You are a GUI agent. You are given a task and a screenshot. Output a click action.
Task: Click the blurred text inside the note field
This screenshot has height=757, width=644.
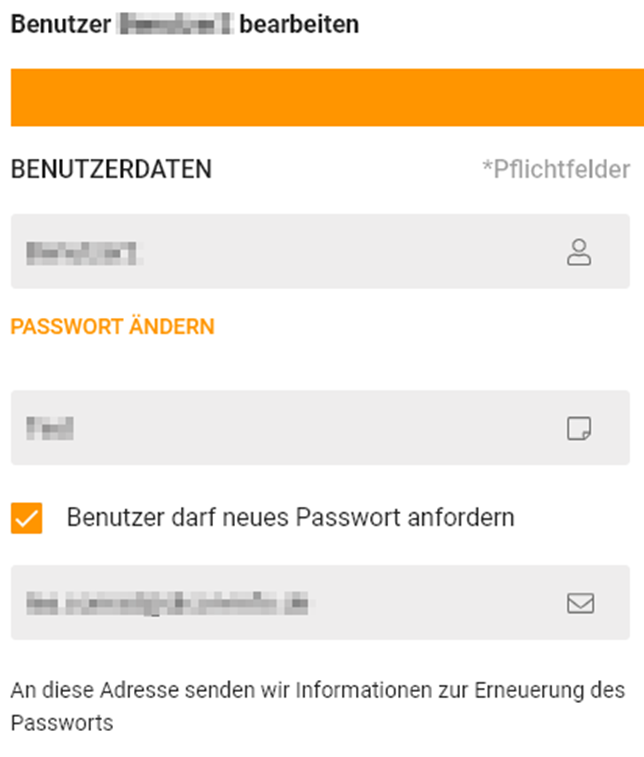52,429
